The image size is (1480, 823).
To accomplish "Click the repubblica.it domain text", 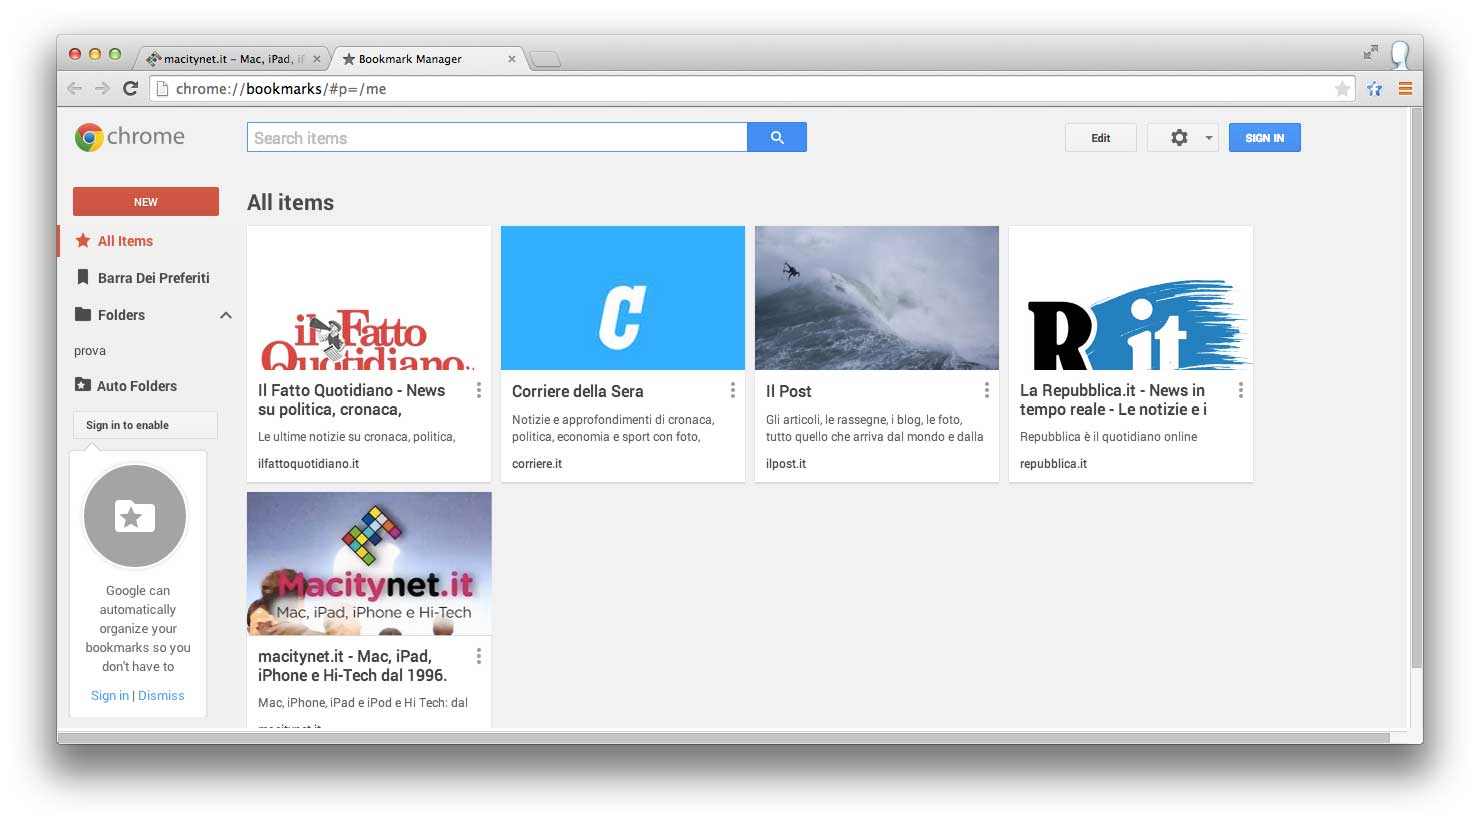I will click(x=1053, y=464).
